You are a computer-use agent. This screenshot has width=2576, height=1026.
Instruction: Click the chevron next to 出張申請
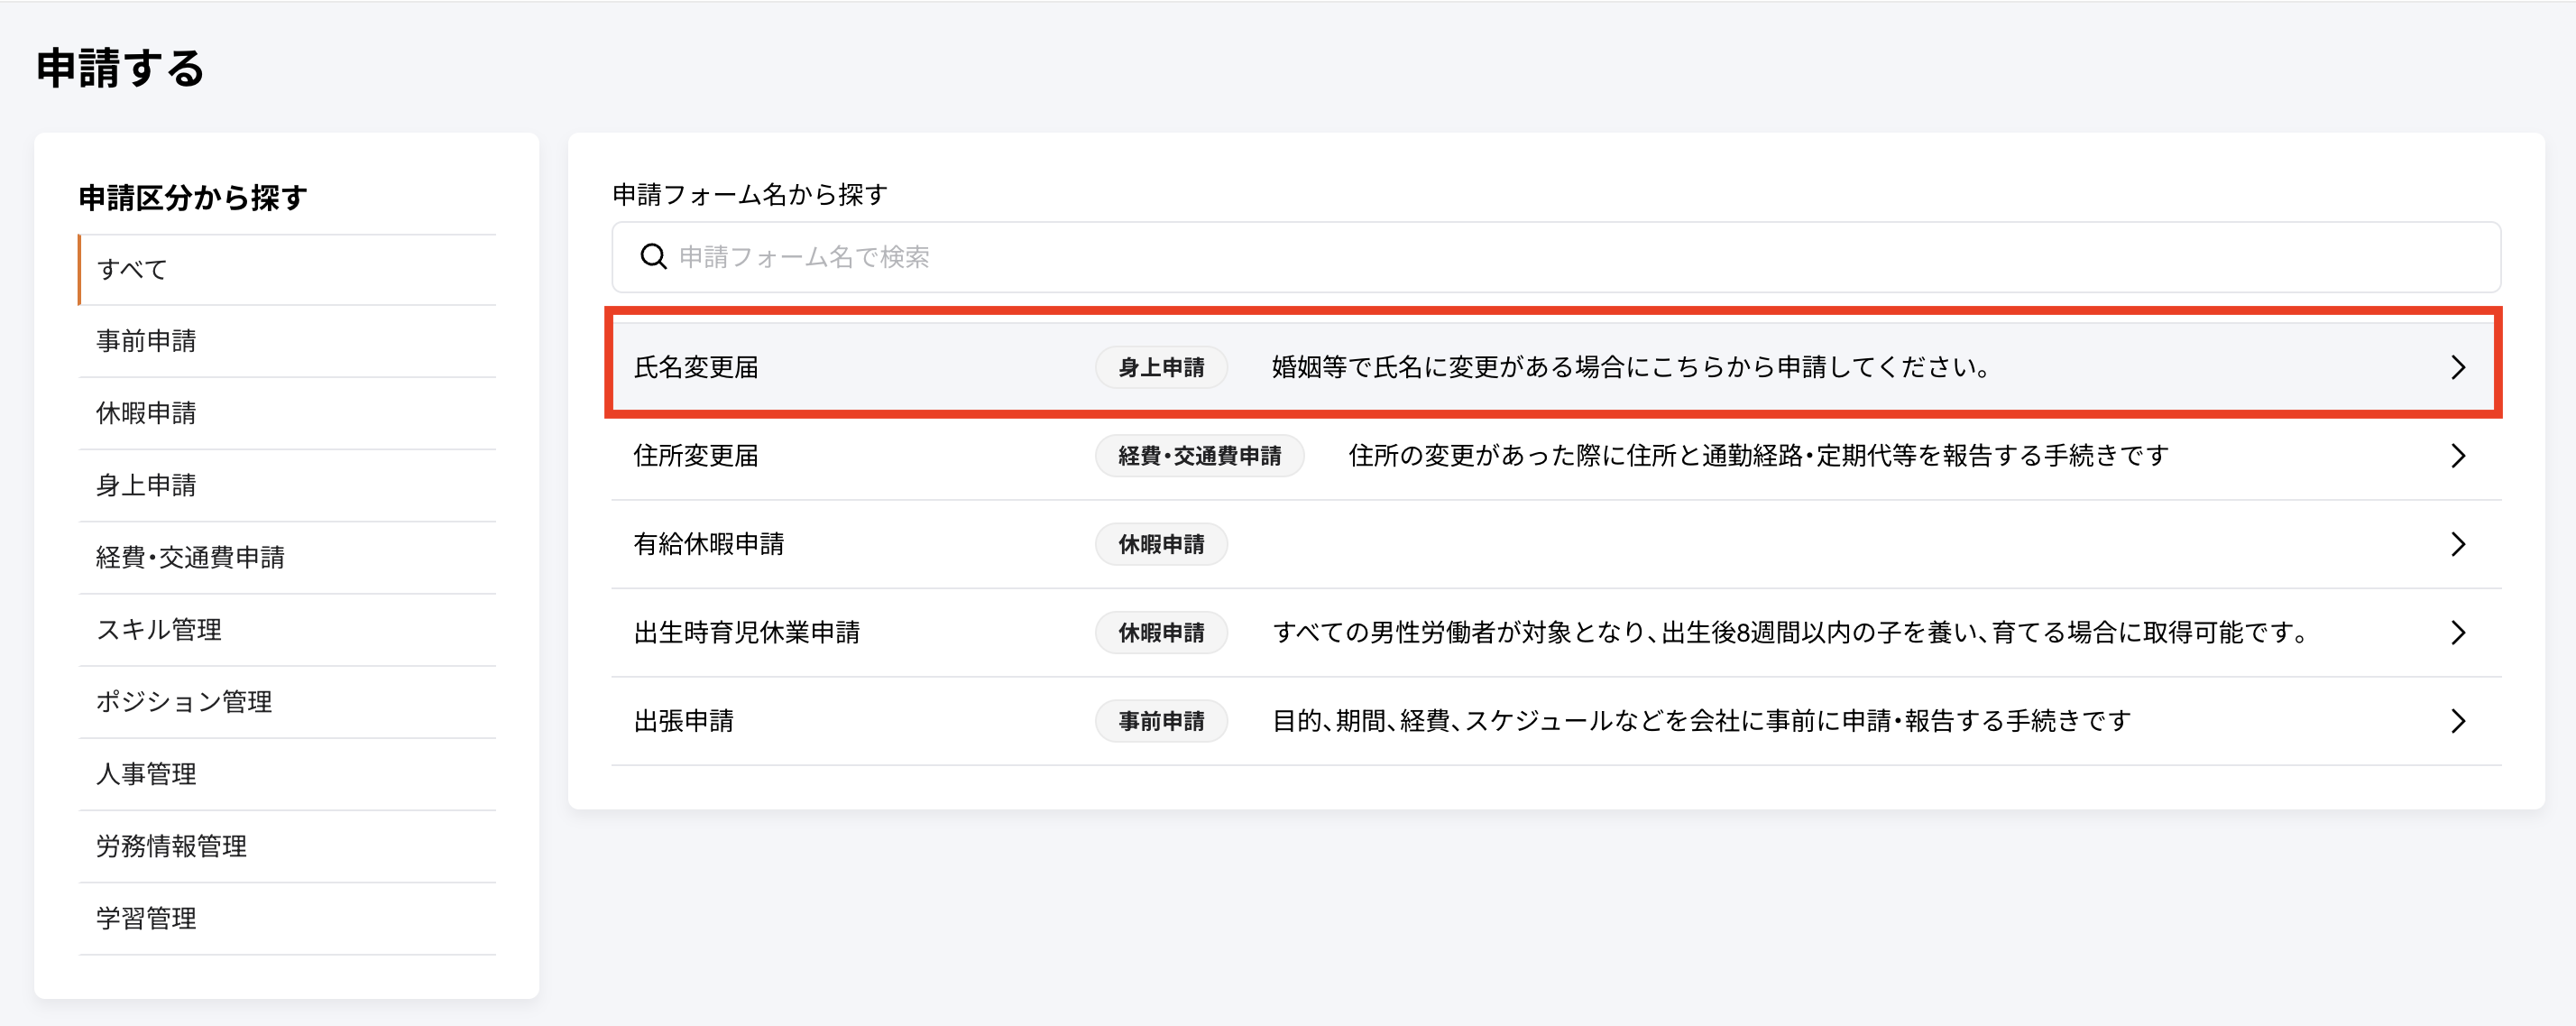point(2460,720)
